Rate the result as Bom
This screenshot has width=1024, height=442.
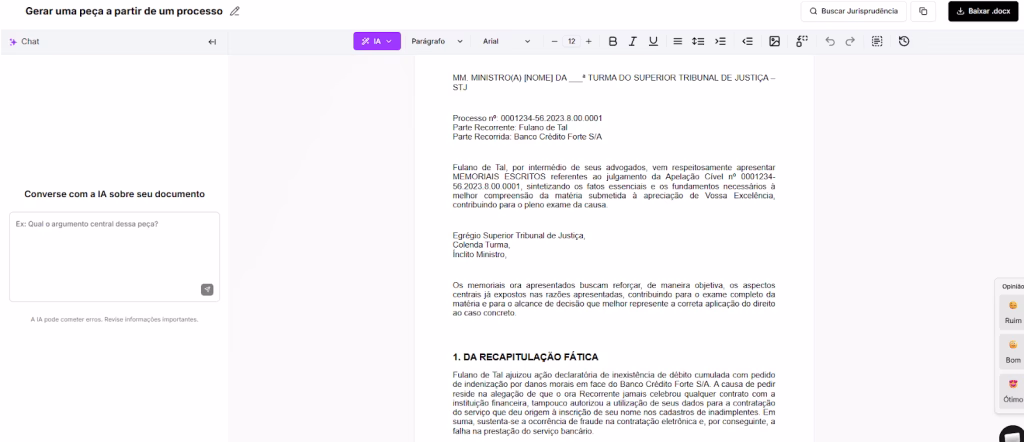coord(1012,351)
